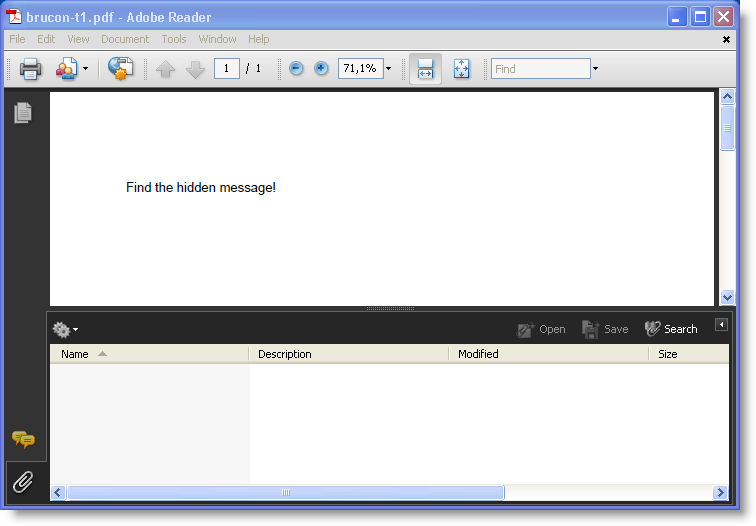The image size is (756, 526).
Task: Open the Tools menu
Action: point(174,39)
